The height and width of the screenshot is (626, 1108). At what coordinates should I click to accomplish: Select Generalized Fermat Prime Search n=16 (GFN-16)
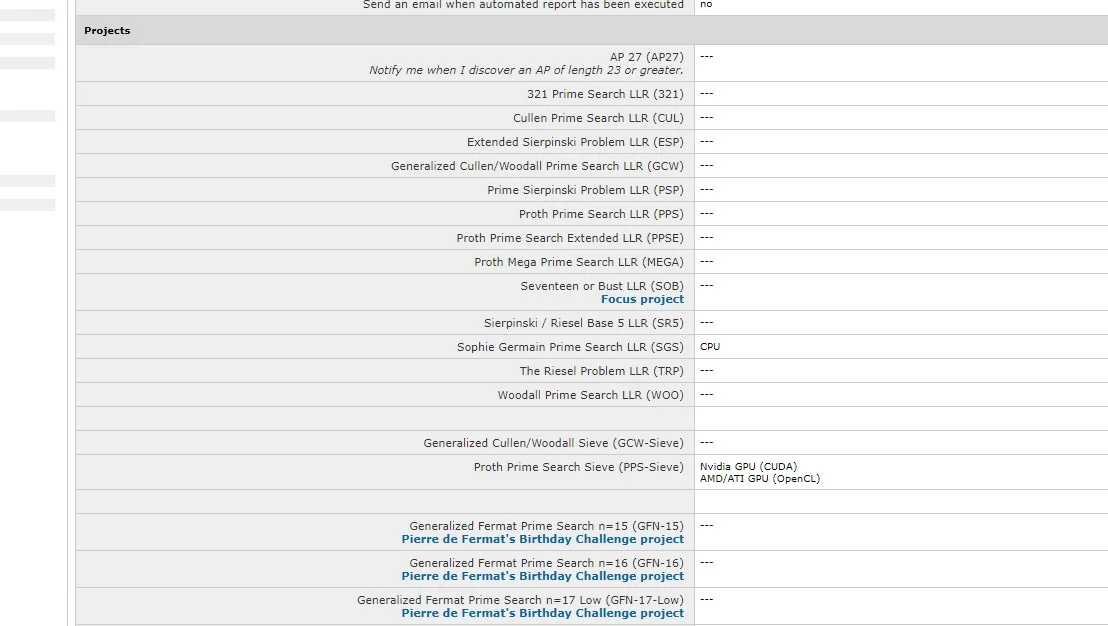point(546,563)
